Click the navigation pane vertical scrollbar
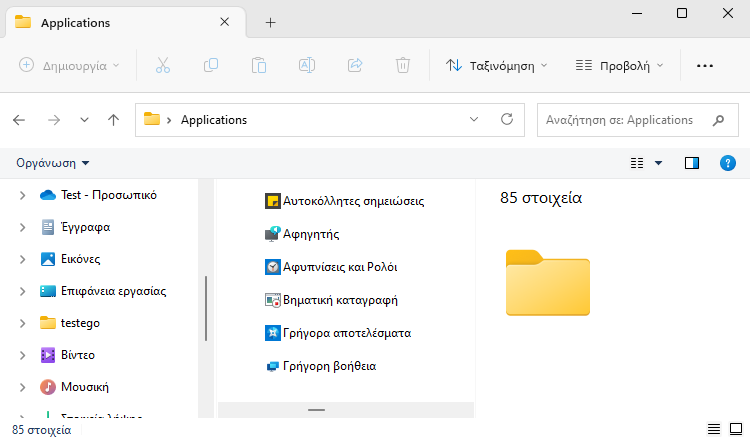This screenshot has height=440, width=750. click(206, 308)
